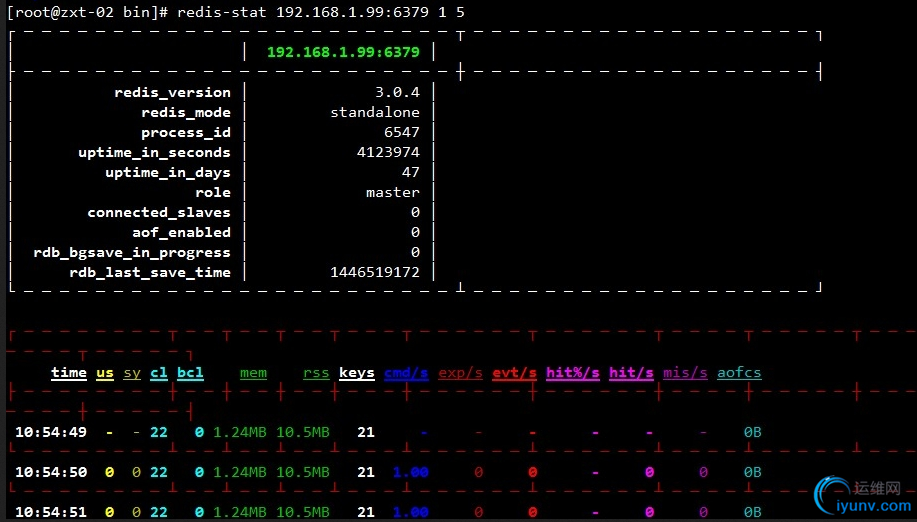Click the mis/s column header

point(685,373)
